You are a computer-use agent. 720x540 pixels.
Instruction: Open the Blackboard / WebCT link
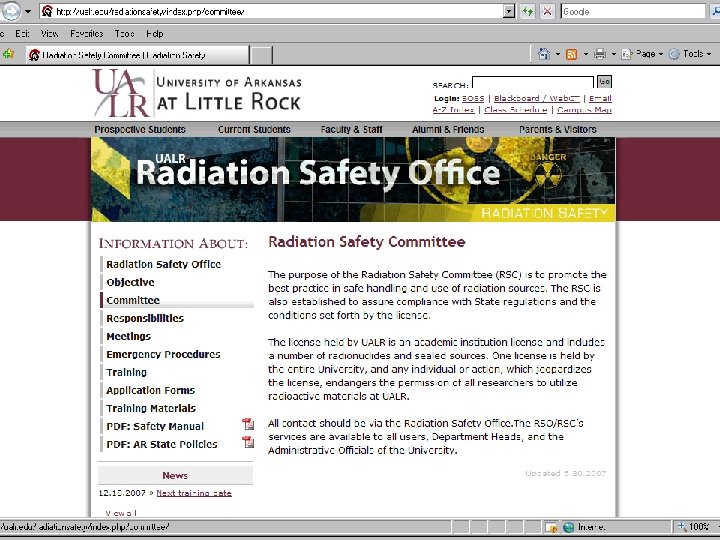537,98
